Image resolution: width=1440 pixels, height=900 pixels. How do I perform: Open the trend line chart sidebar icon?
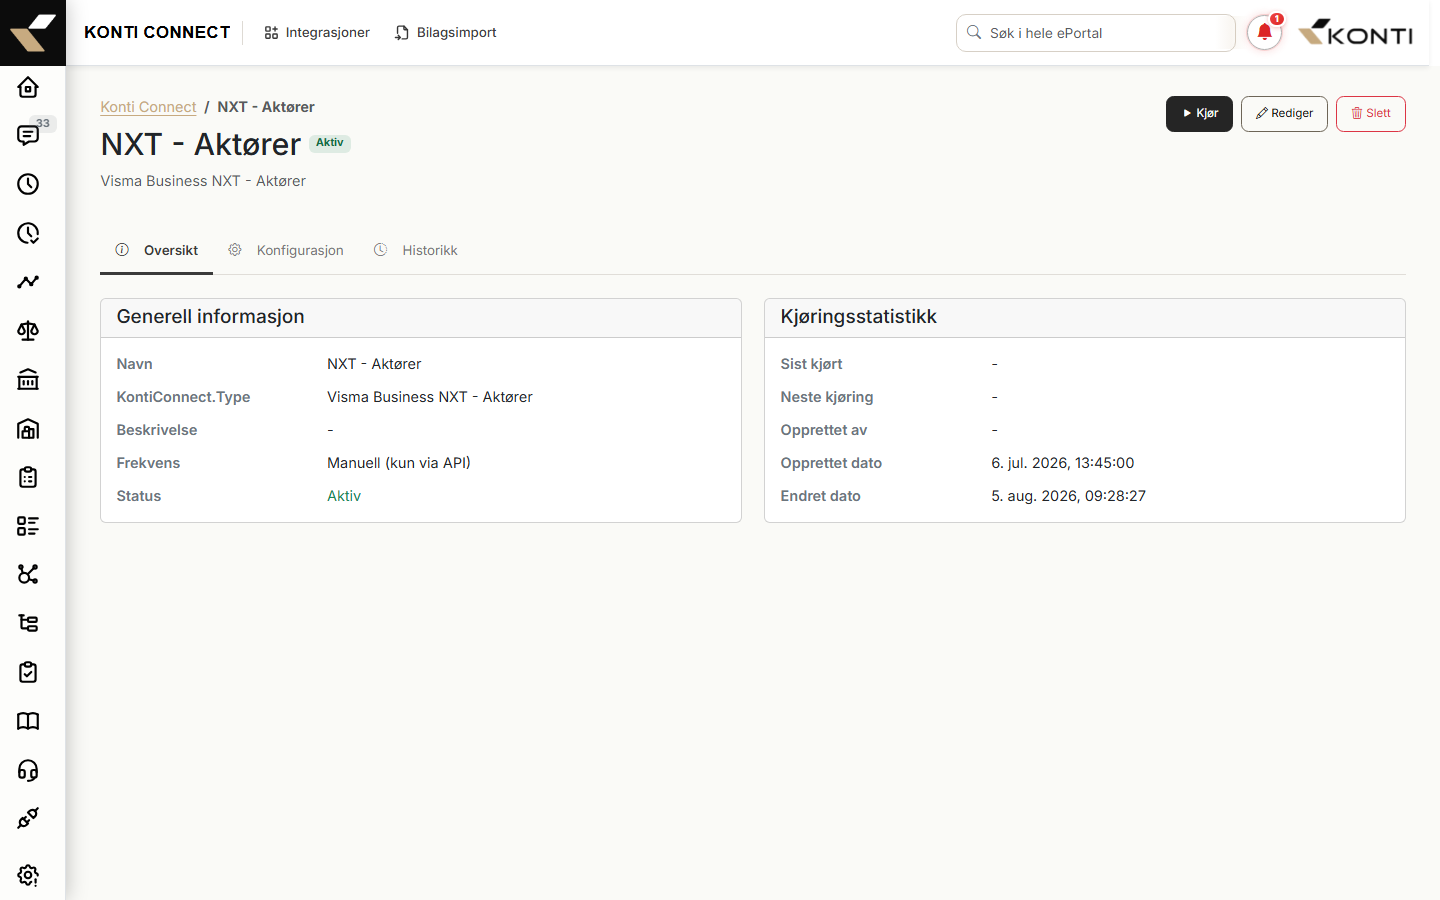(28, 282)
